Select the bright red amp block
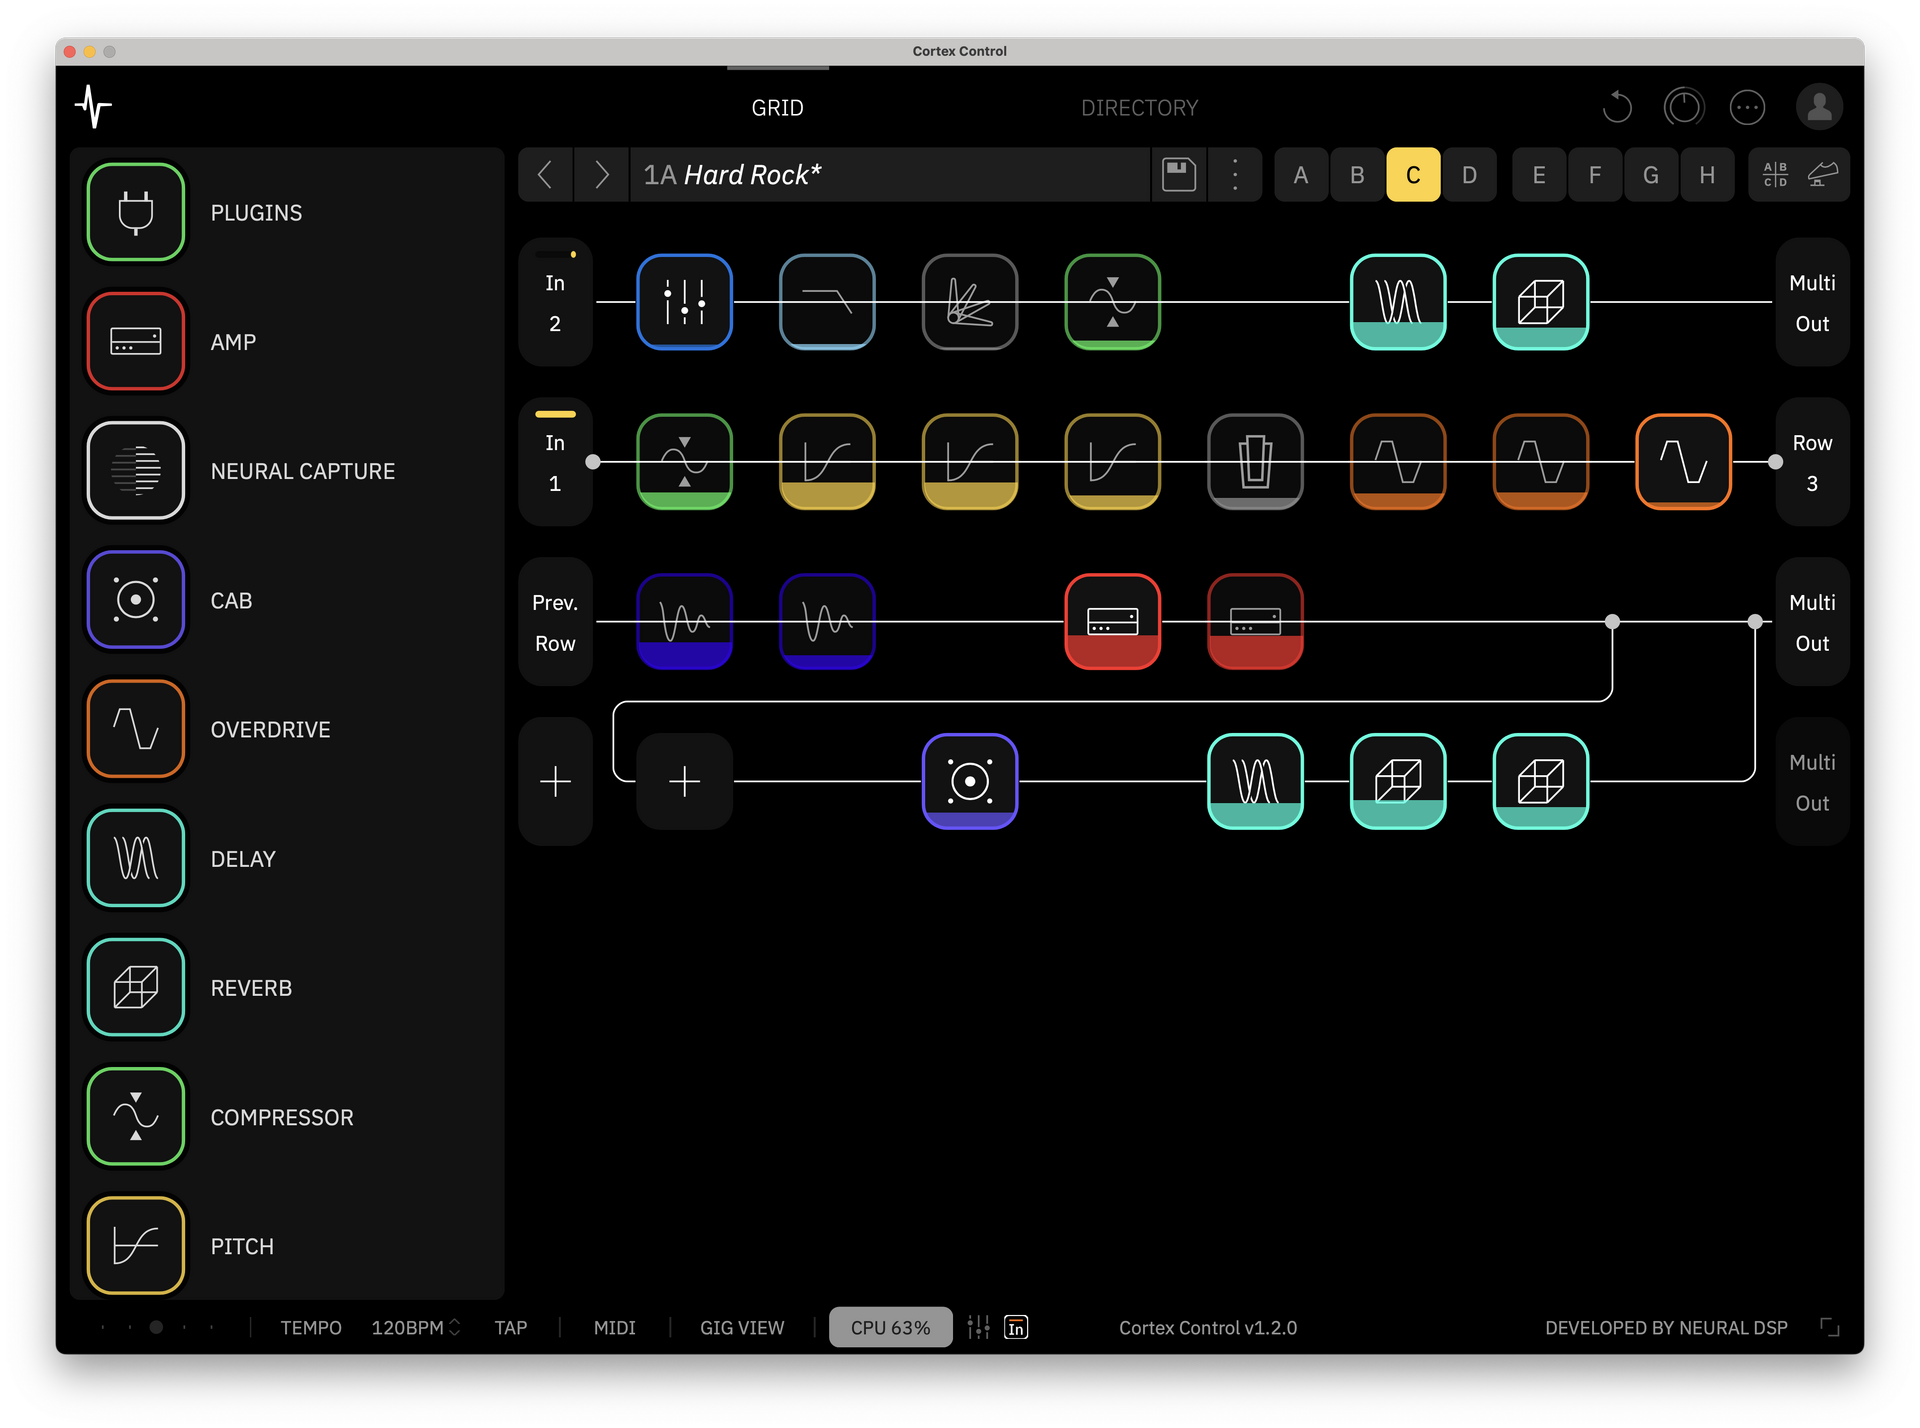The height and width of the screenshot is (1428, 1920). coord(1112,622)
